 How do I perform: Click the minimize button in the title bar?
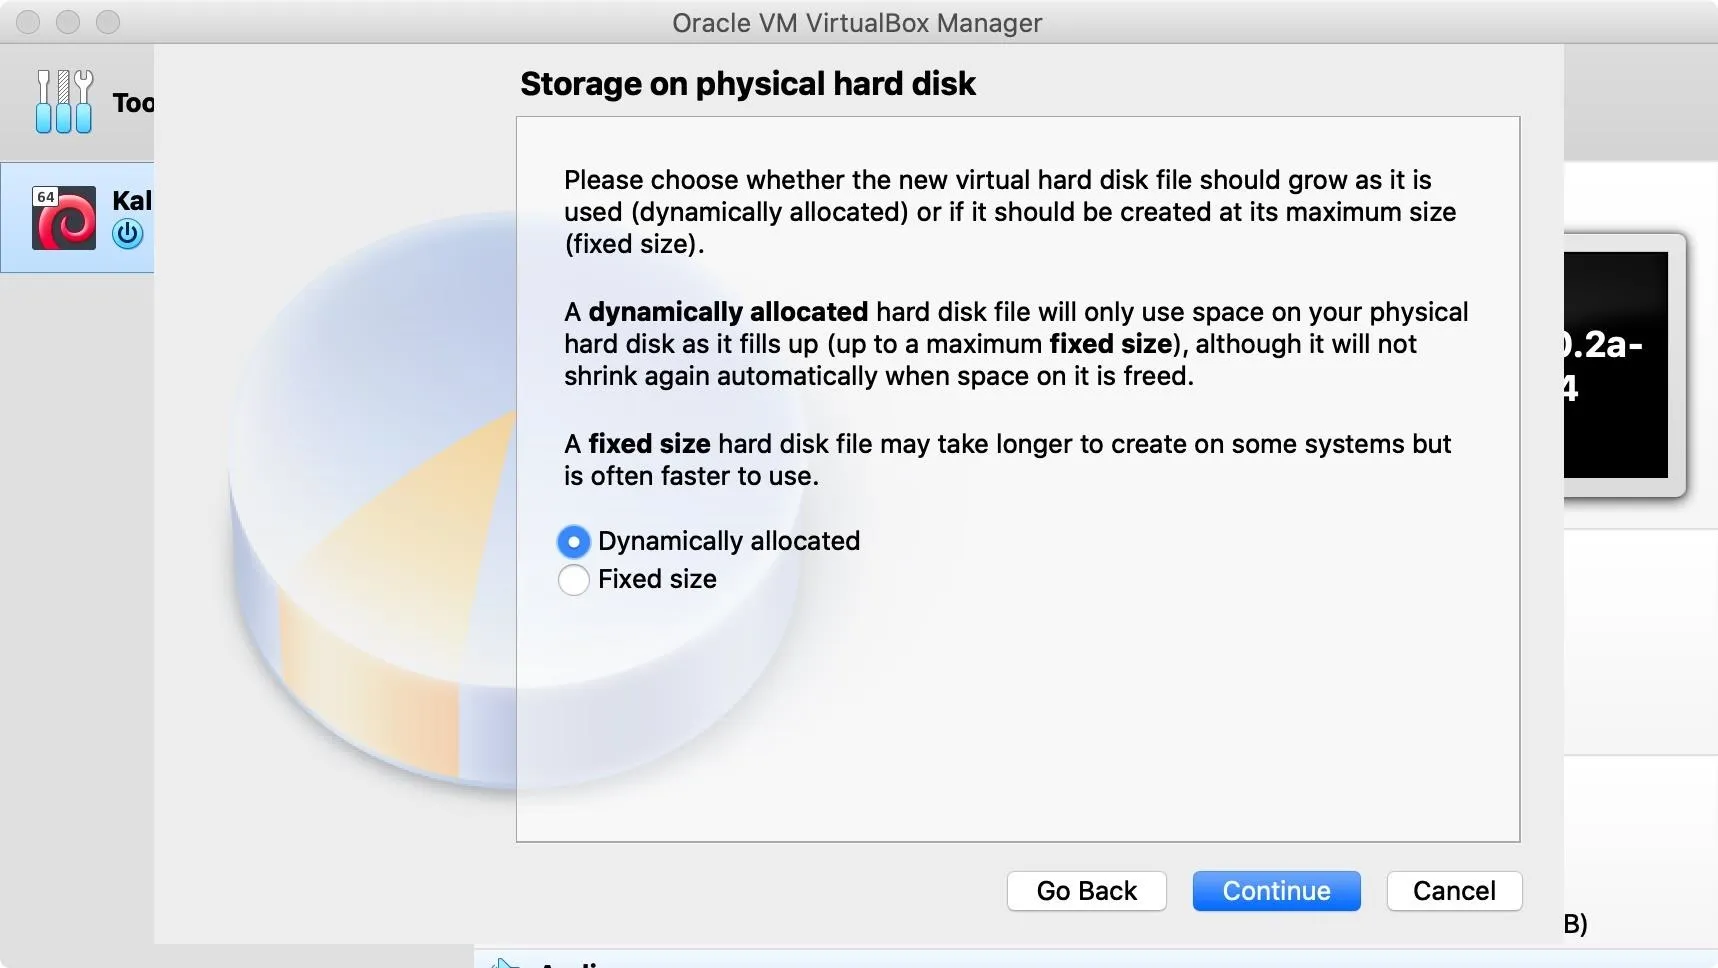[x=68, y=22]
